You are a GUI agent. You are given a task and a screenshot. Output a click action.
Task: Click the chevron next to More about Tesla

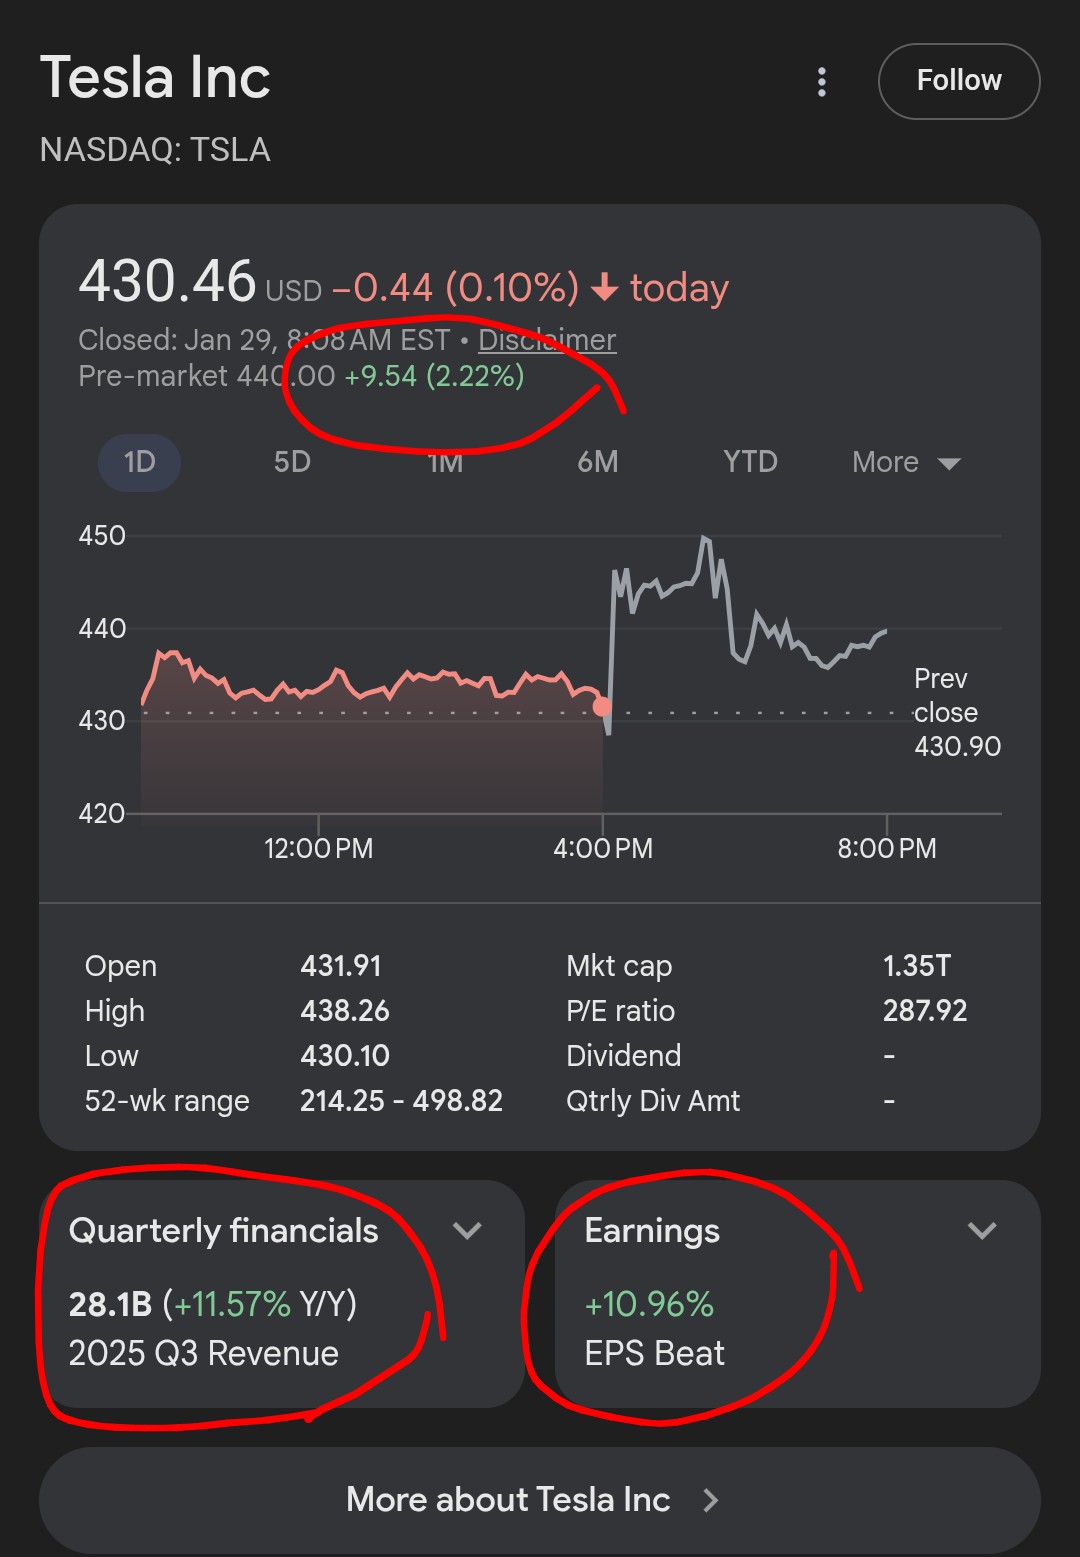[x=711, y=1500]
